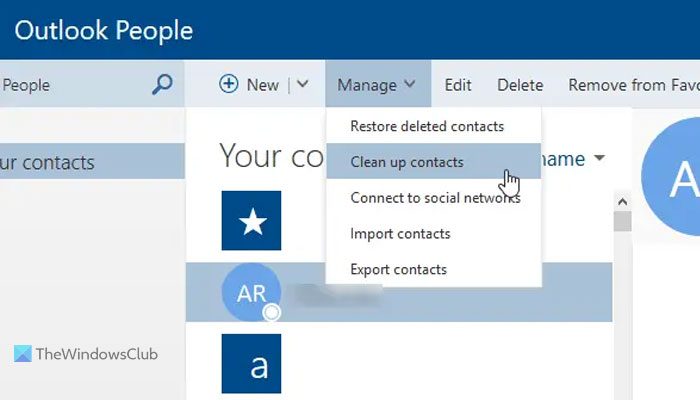Open the sort by name dropdown
The width and height of the screenshot is (700, 400).
573,158
